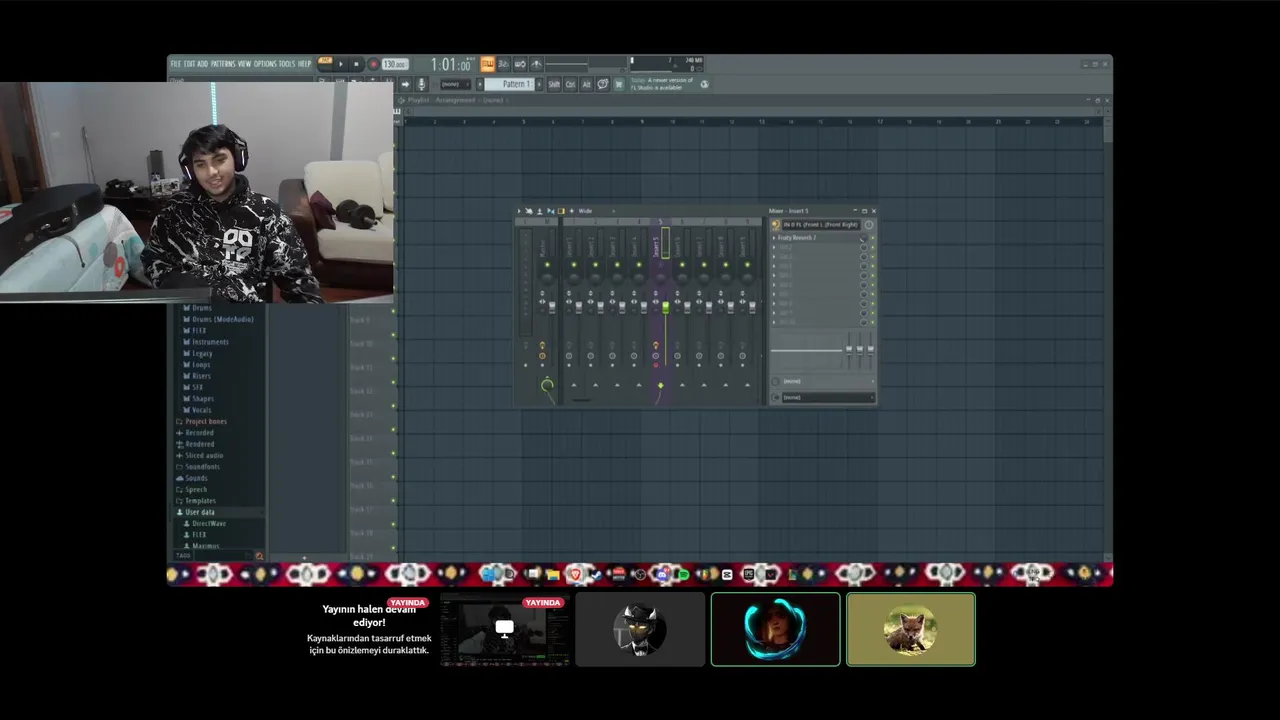The height and width of the screenshot is (720, 1280).
Task: Click the Insert 1 volume fader
Action: pyautogui.click(x=579, y=307)
